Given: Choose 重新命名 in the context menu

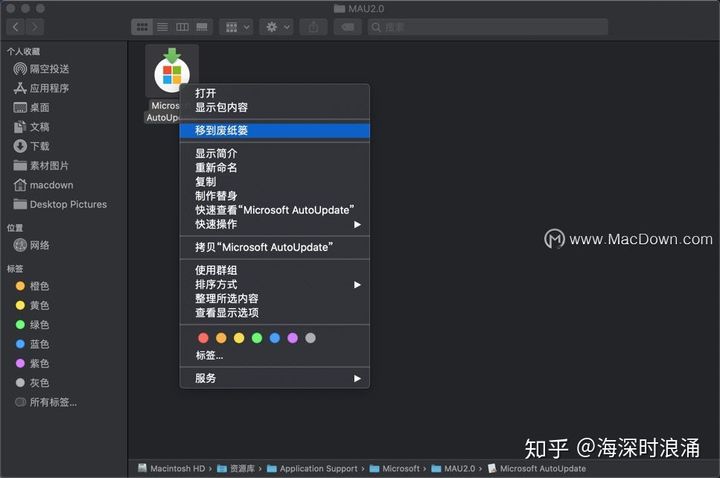Looking at the screenshot, I should (x=275, y=168).
